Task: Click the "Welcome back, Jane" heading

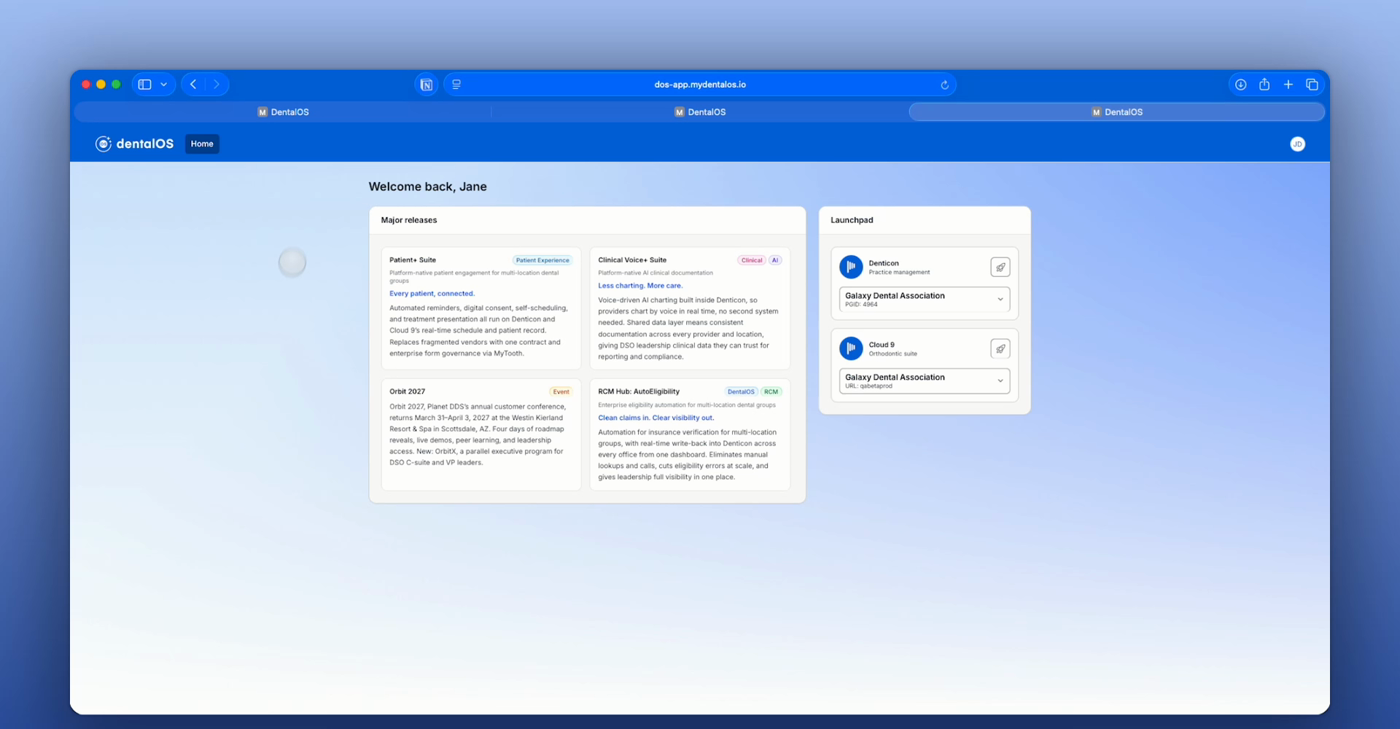Action: pos(428,187)
